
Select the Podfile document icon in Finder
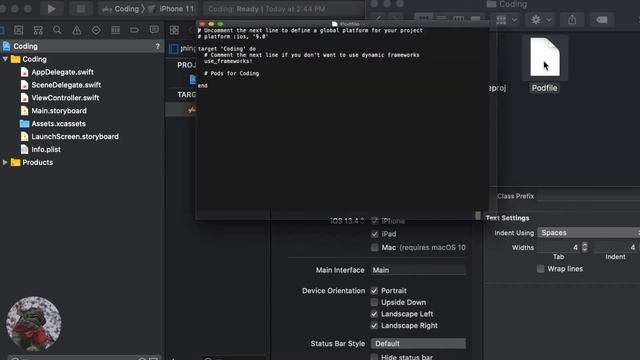click(544, 57)
